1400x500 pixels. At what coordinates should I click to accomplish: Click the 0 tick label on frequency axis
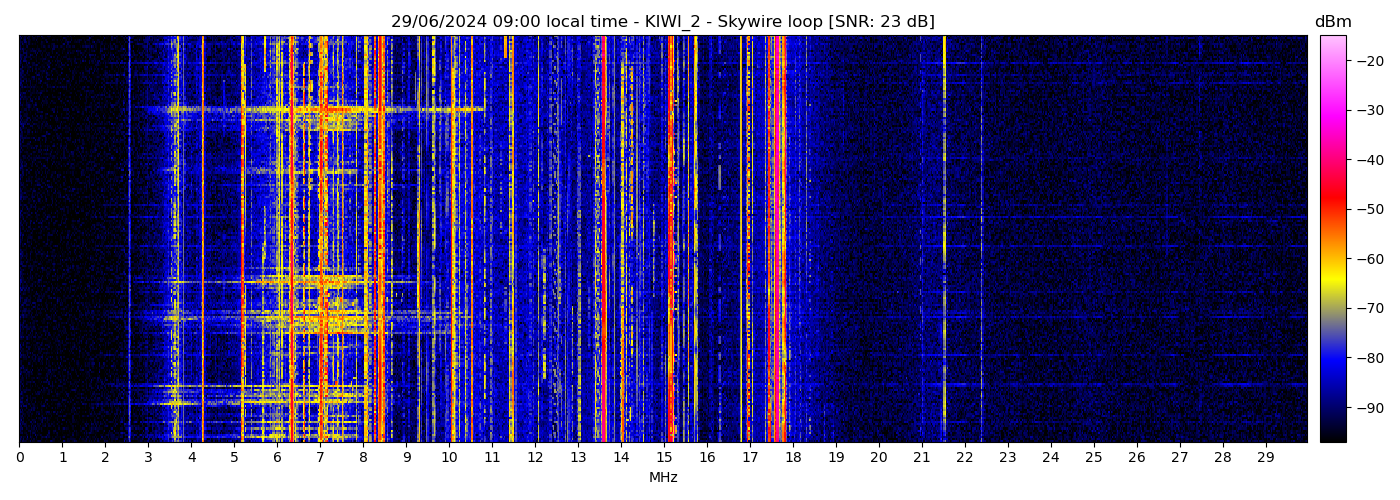[20, 457]
